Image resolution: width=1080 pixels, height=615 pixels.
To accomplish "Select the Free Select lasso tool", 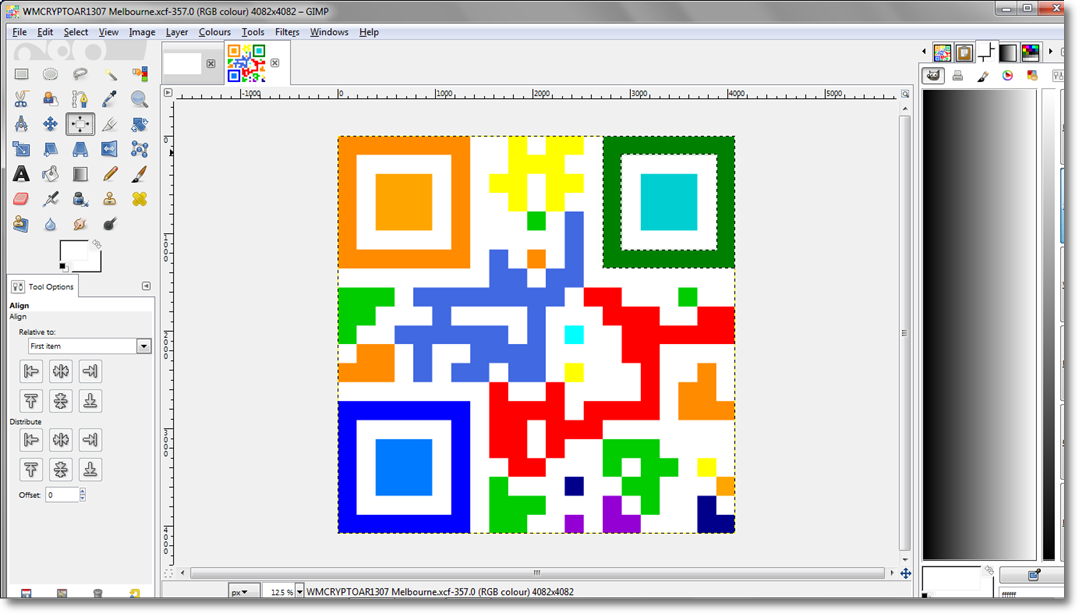I will click(80, 74).
